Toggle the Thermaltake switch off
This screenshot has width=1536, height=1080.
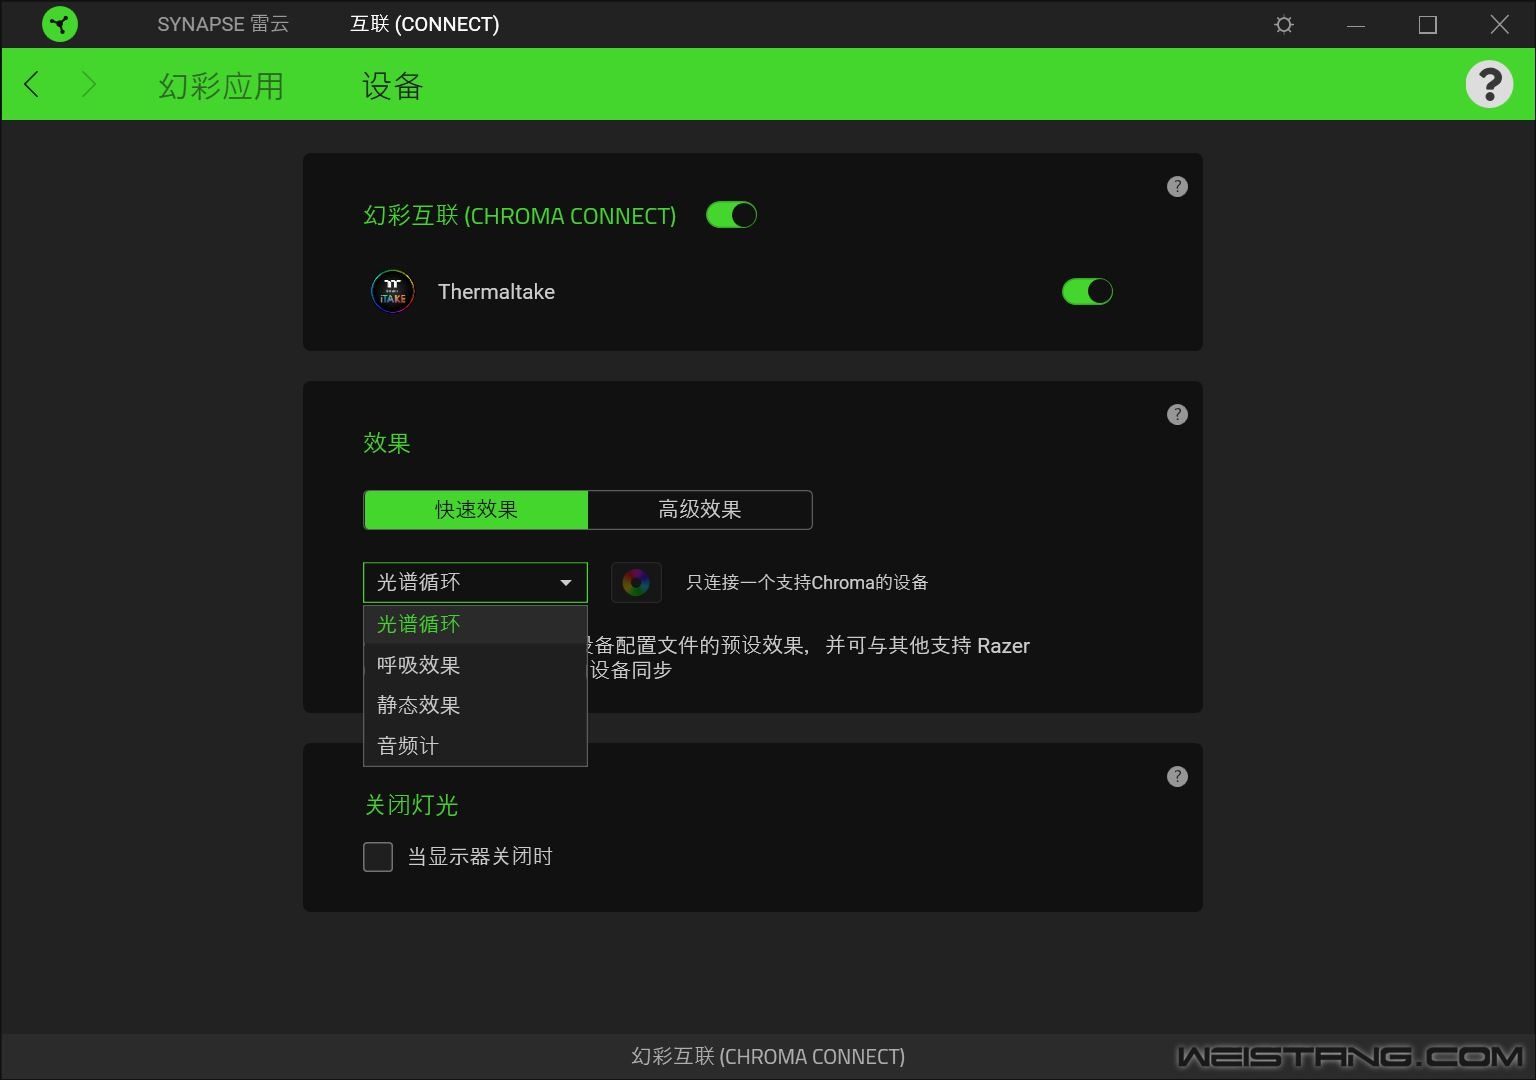point(1087,292)
